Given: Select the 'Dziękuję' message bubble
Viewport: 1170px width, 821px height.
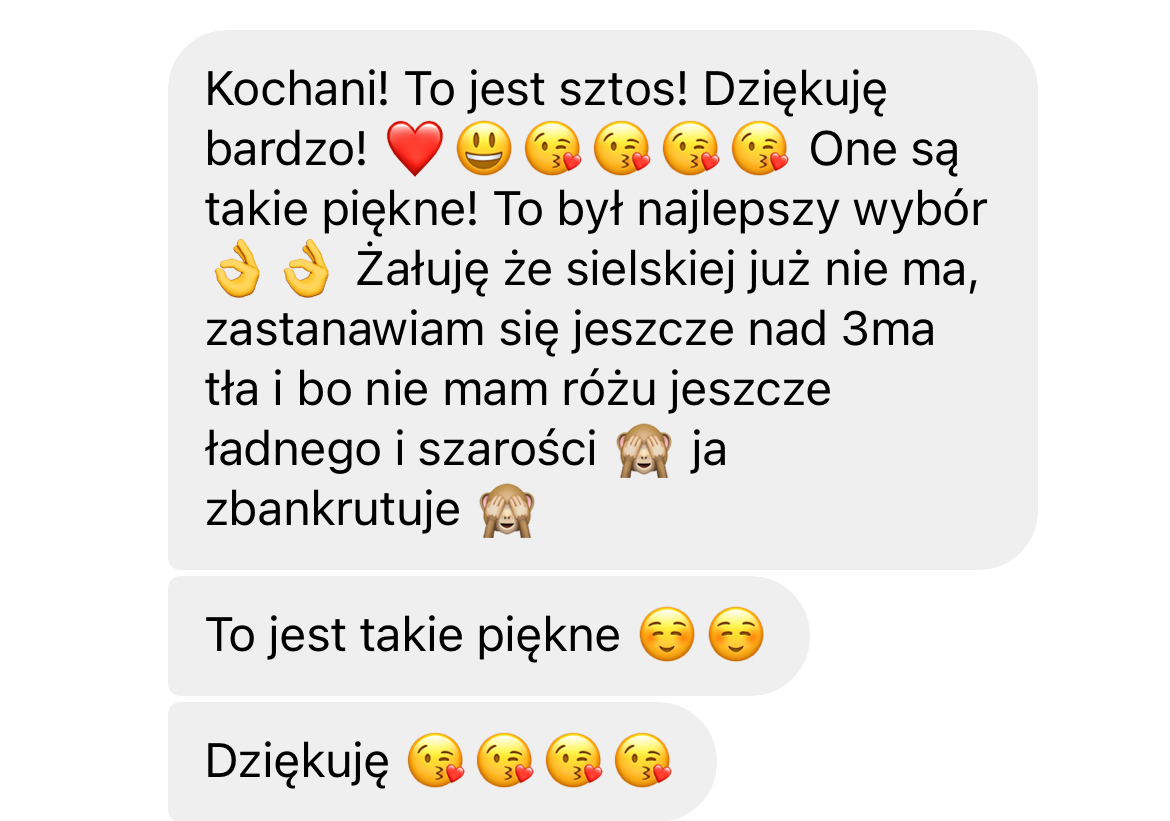Looking at the screenshot, I should [x=442, y=761].
